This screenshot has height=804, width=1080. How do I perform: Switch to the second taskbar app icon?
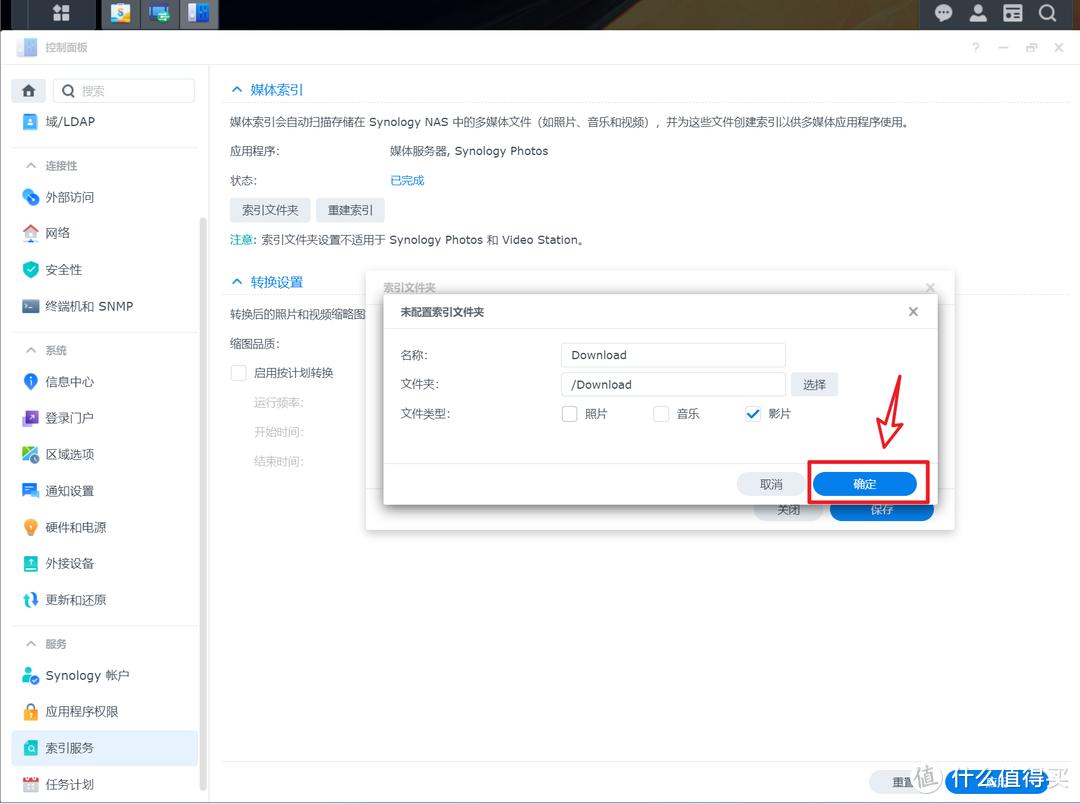coord(160,14)
